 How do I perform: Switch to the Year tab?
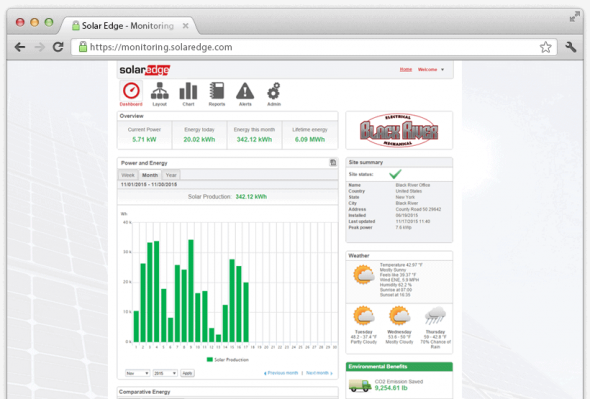point(171,175)
